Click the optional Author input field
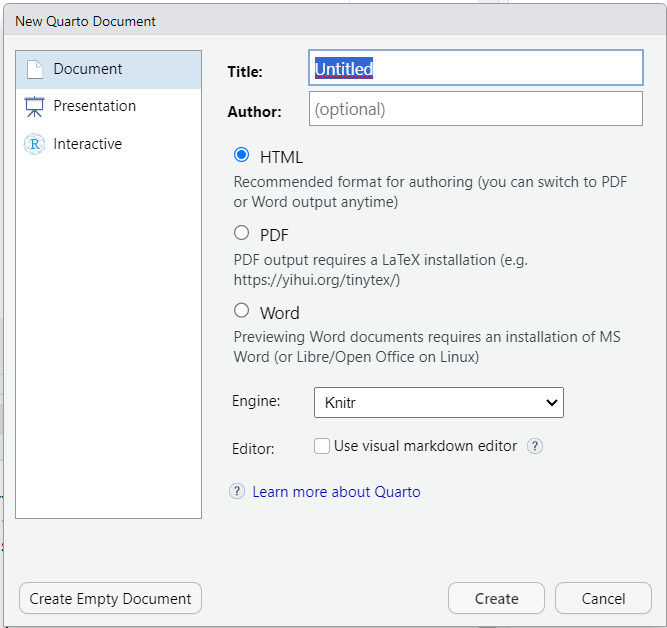This screenshot has width=667, height=628. pos(476,109)
